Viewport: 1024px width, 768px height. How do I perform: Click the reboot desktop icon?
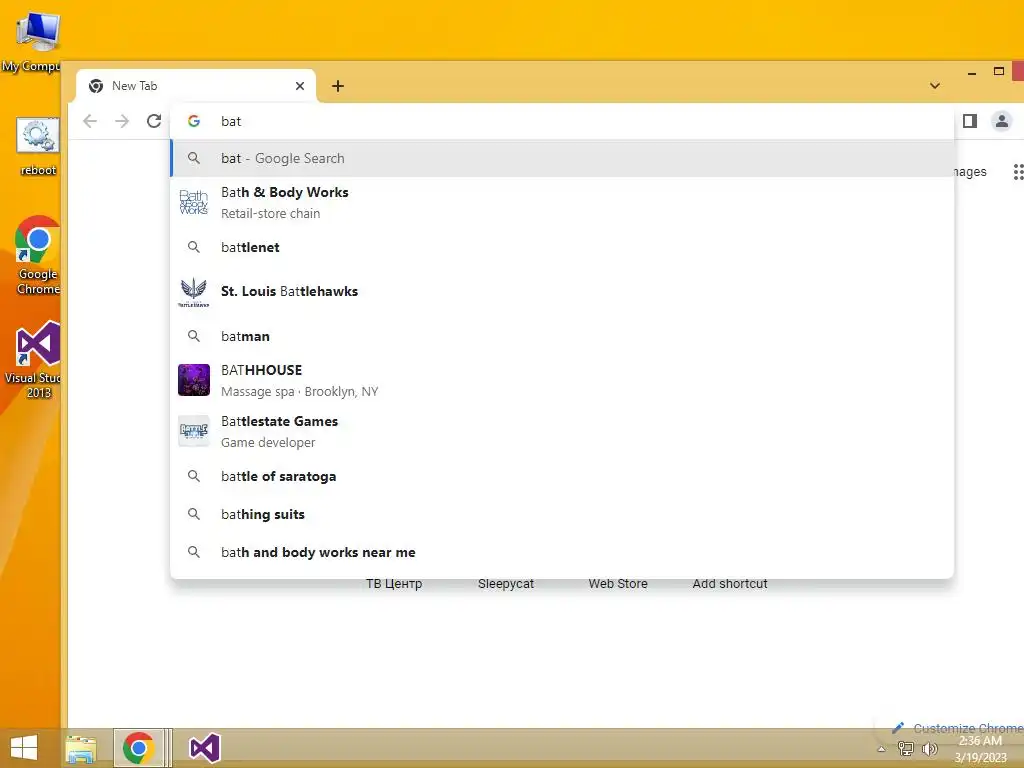coord(38,147)
